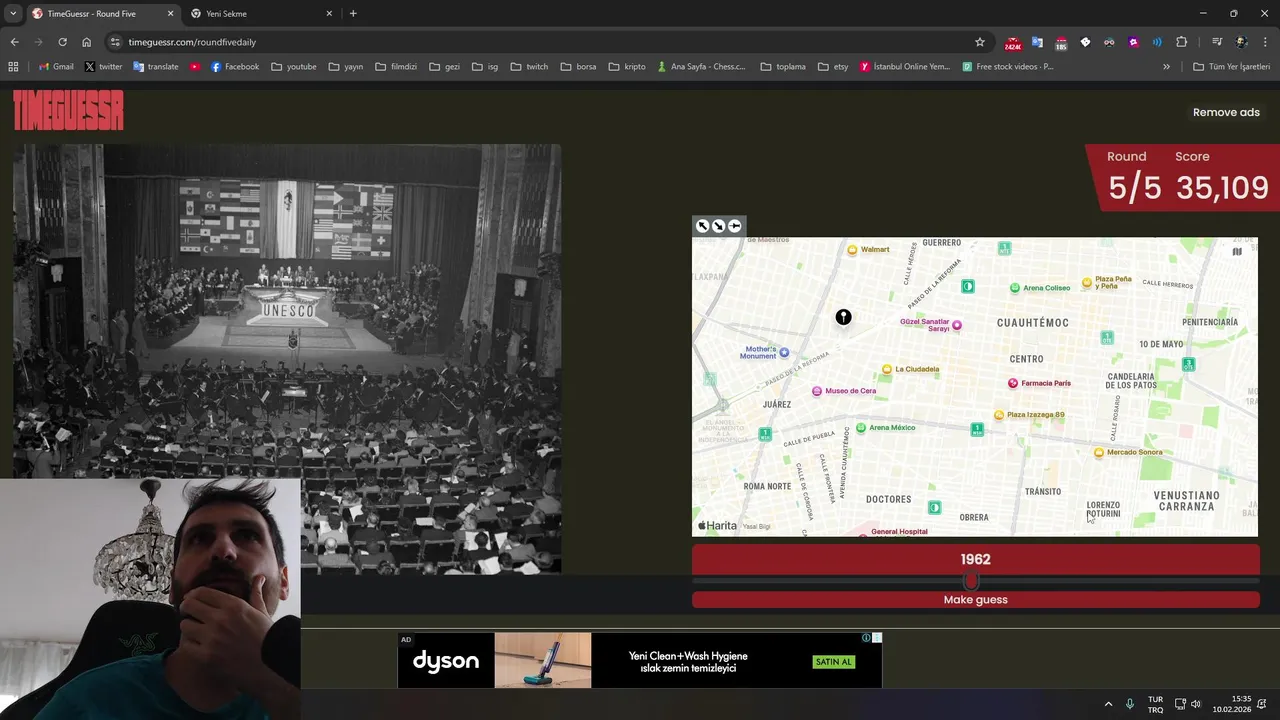This screenshot has height=720, width=1280.
Task: View site information icon in address bar
Action: coord(115,42)
